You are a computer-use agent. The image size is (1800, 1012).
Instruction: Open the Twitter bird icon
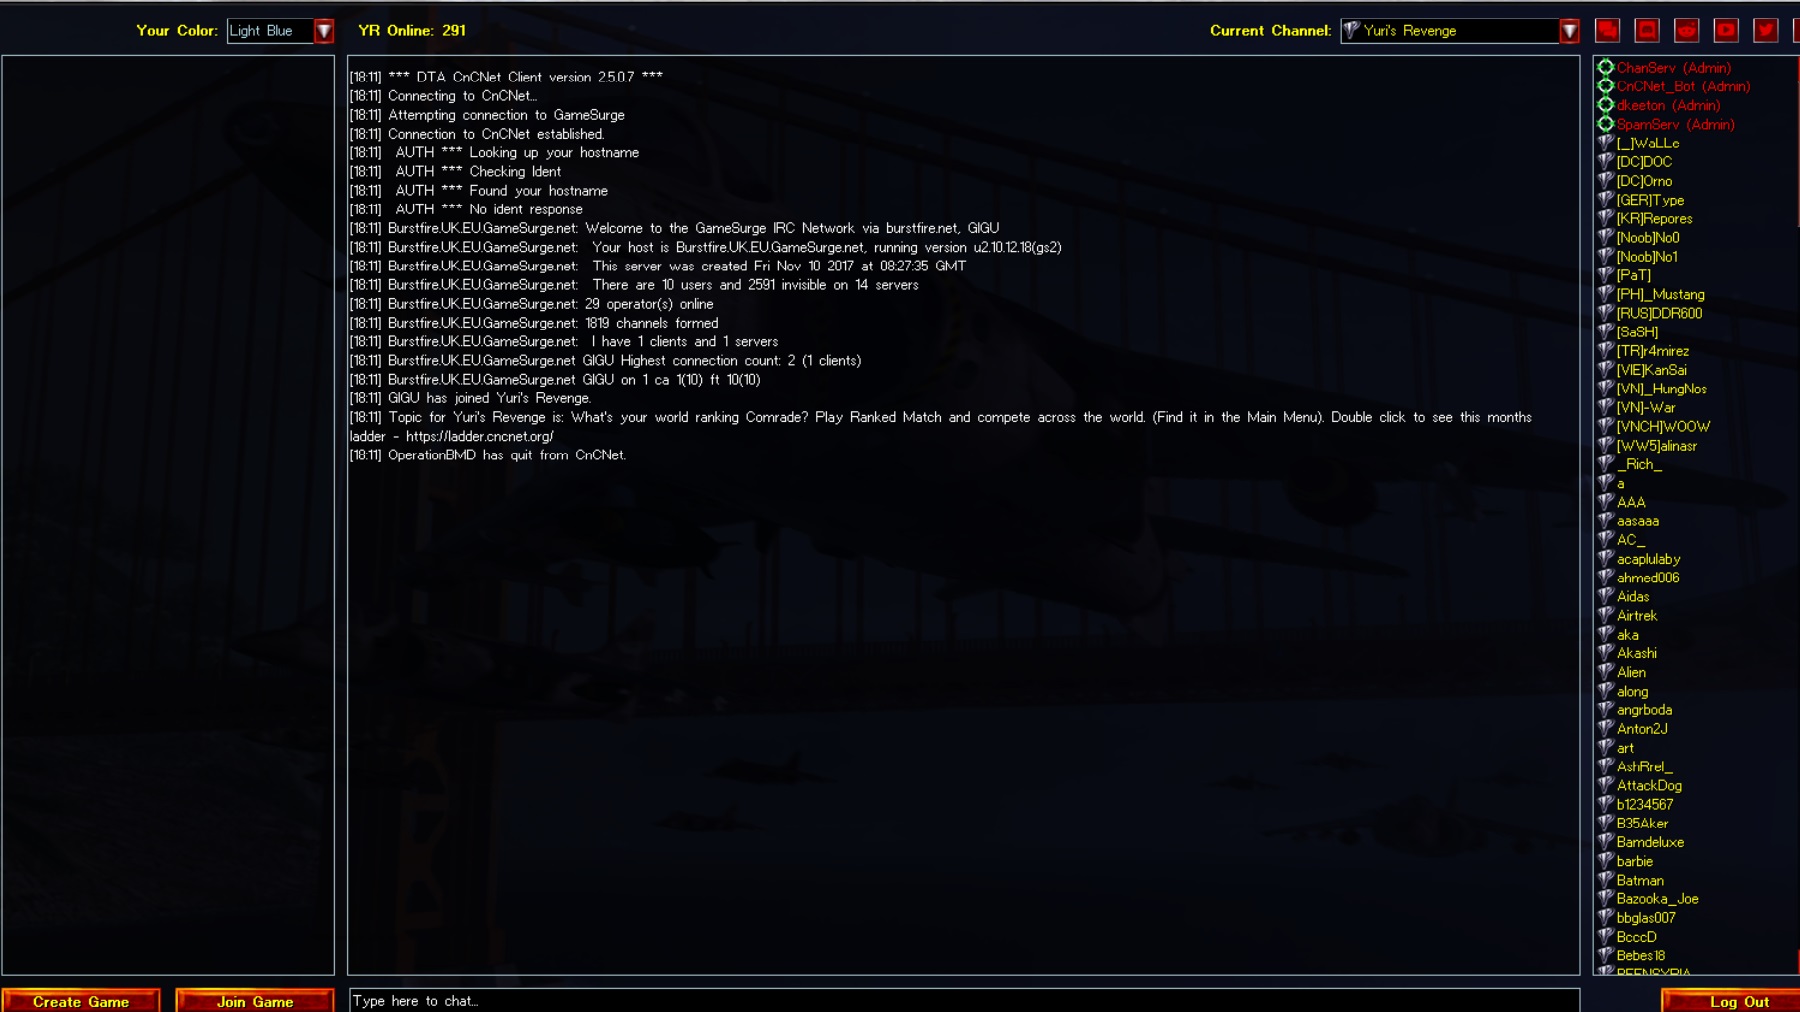click(1766, 31)
